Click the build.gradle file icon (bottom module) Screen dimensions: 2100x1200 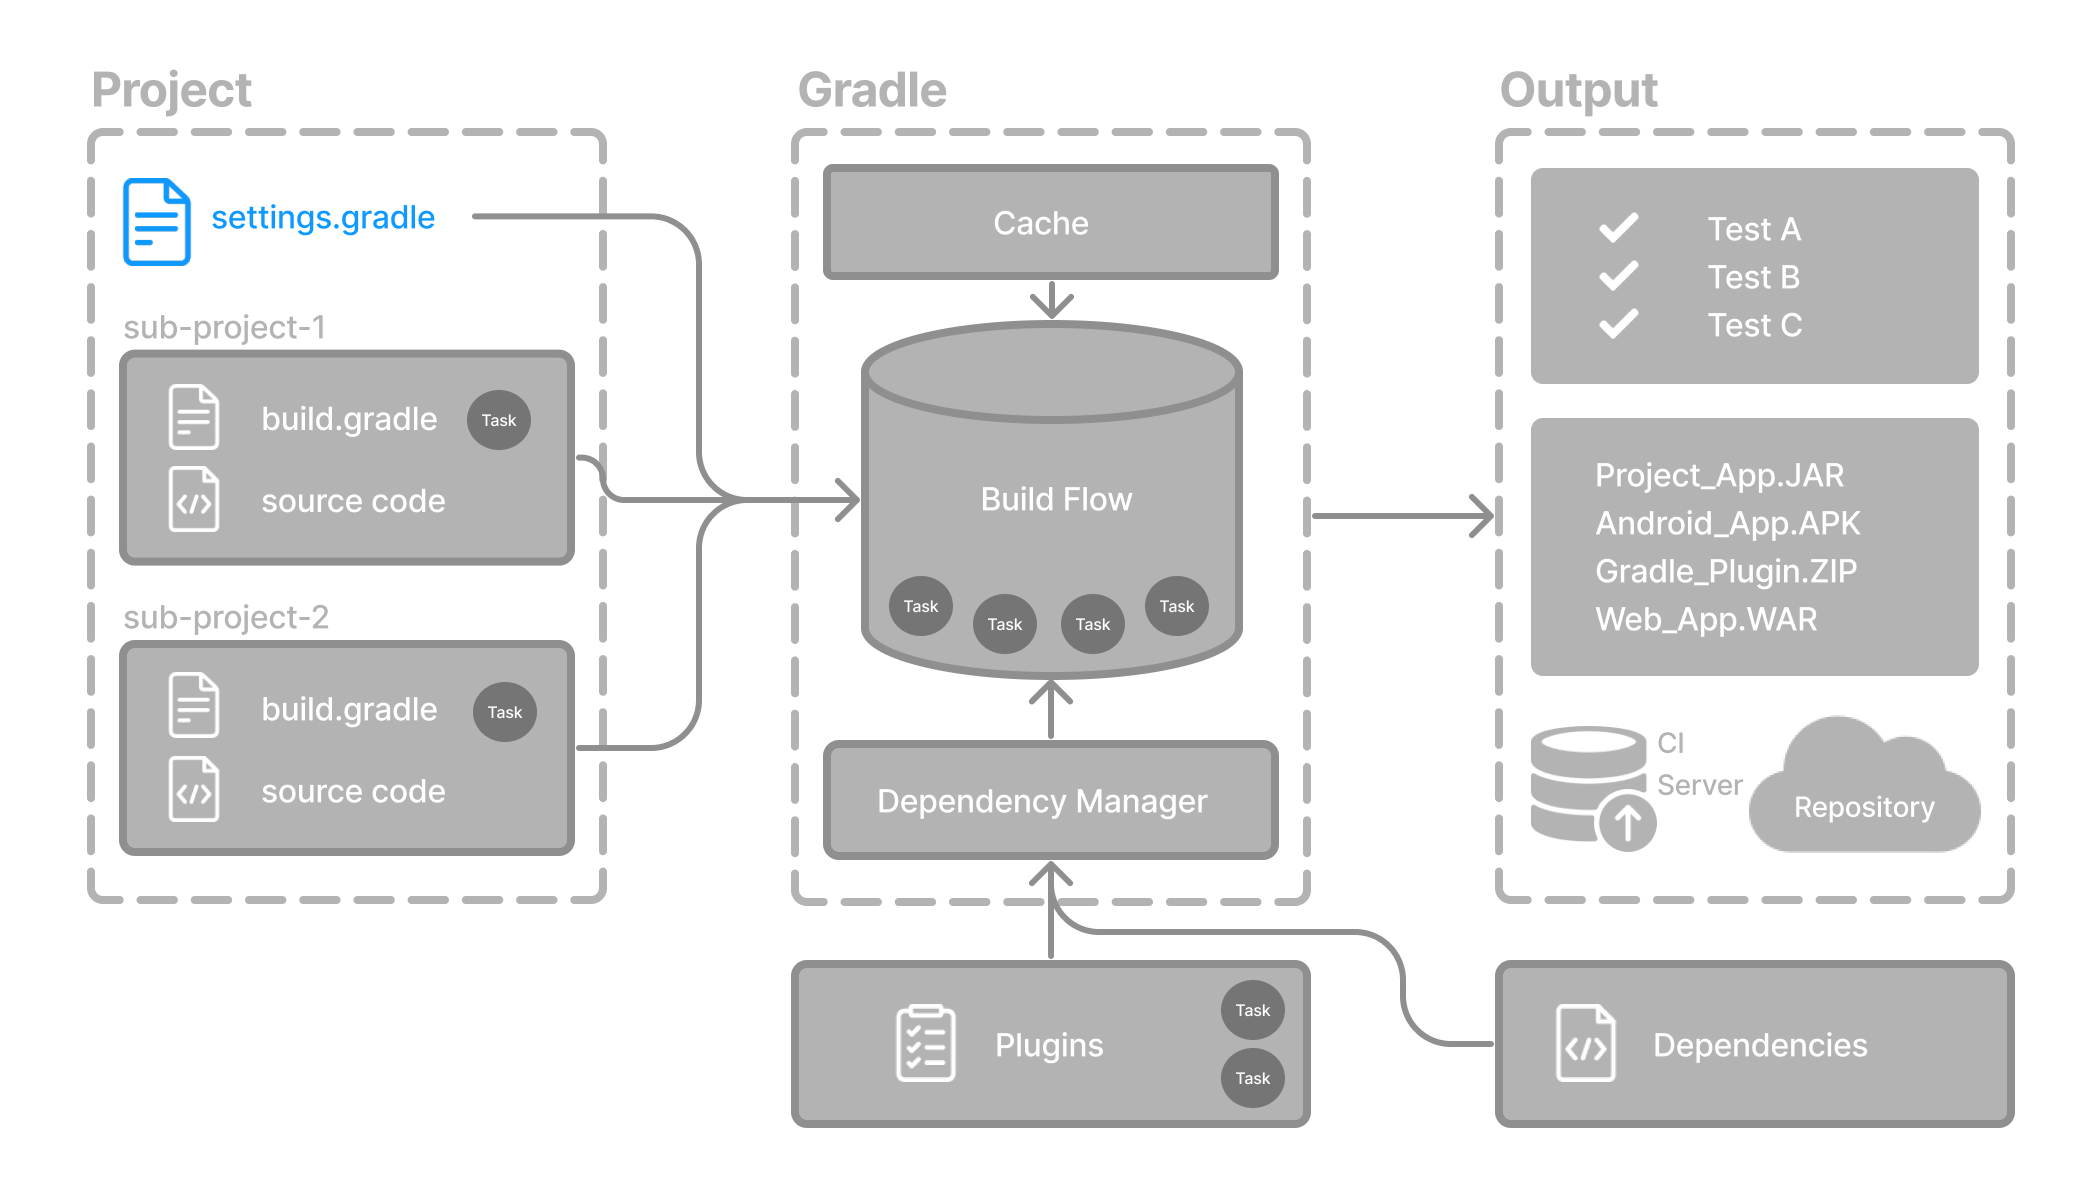(192, 708)
